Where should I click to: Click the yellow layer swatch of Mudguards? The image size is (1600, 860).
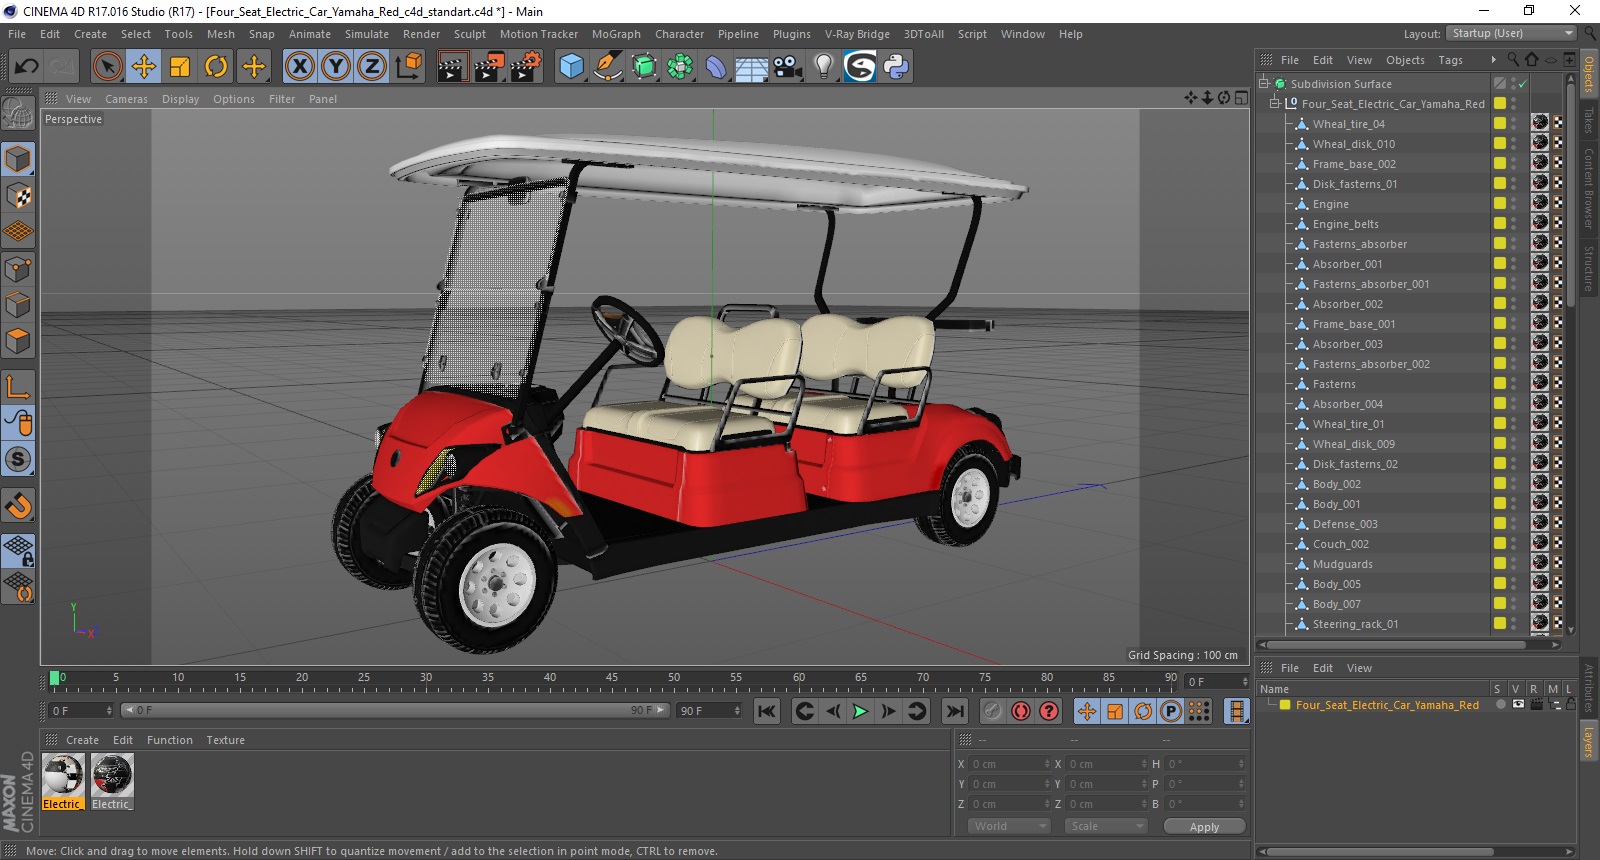tap(1499, 563)
